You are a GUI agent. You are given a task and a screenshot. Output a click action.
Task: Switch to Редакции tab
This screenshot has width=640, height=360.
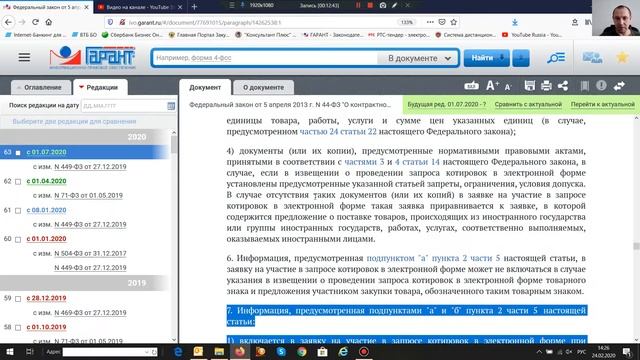pos(100,87)
